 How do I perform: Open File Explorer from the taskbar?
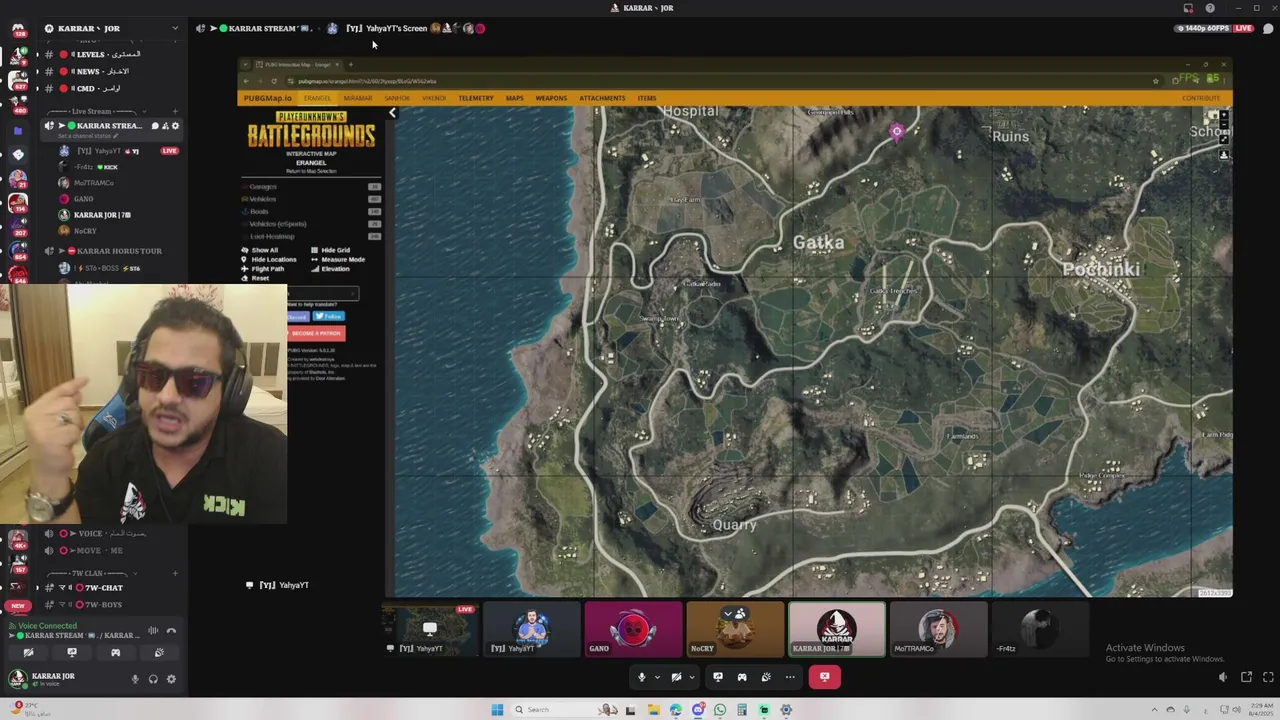653,710
